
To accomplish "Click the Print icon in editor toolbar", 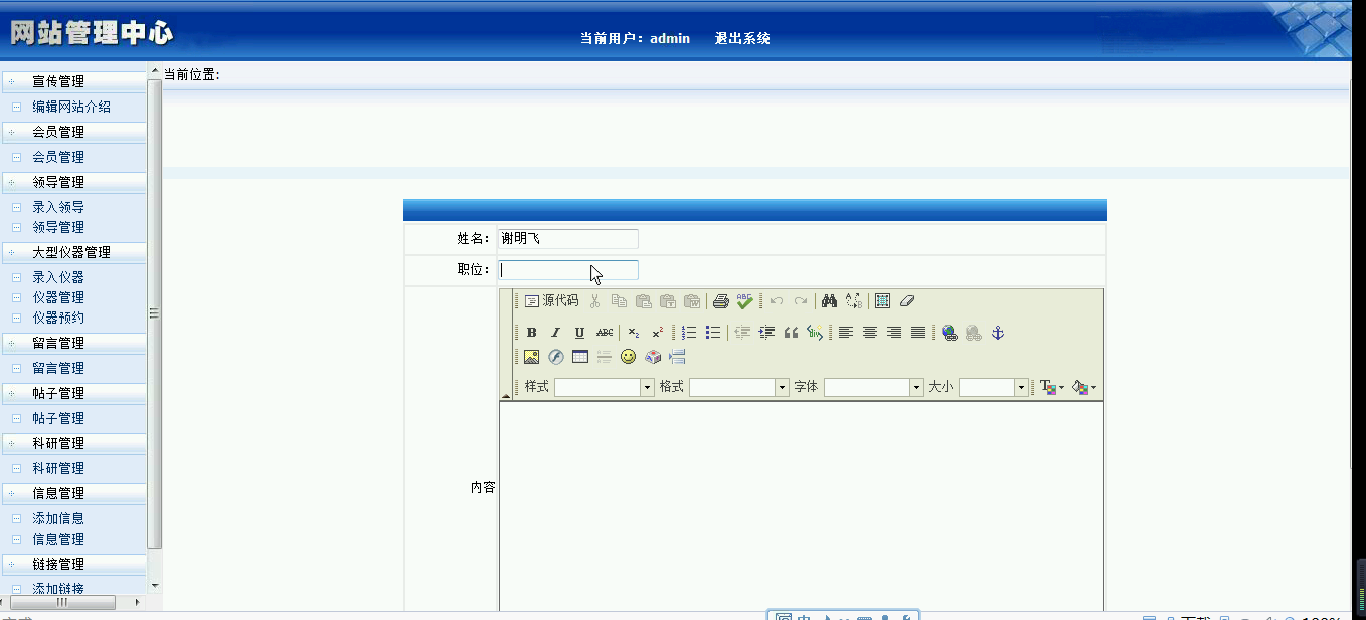I will pyautogui.click(x=720, y=300).
